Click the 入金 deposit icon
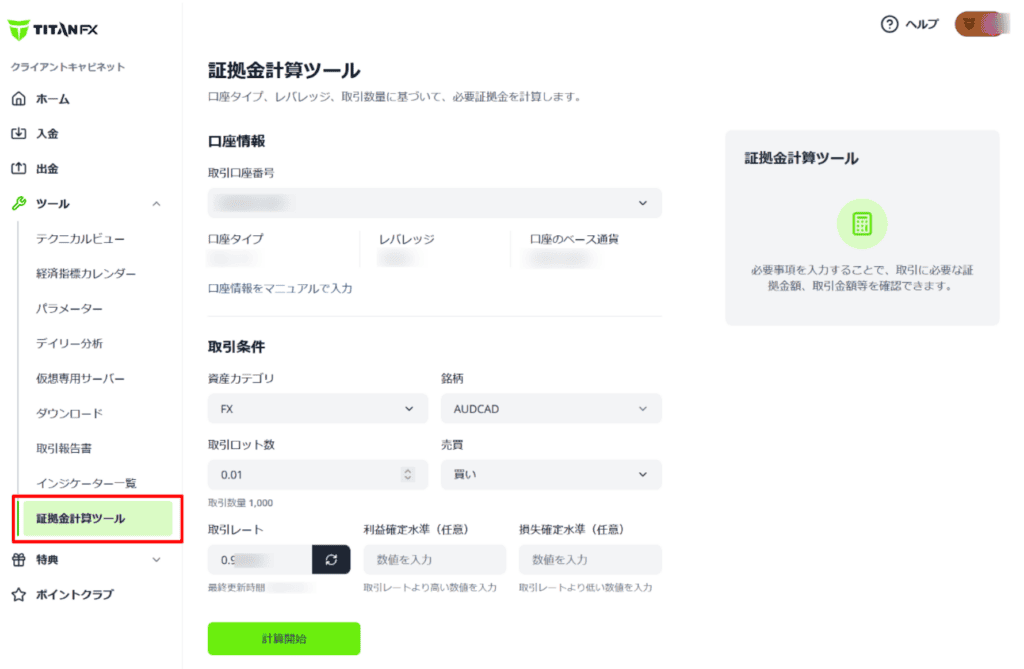 point(19,133)
